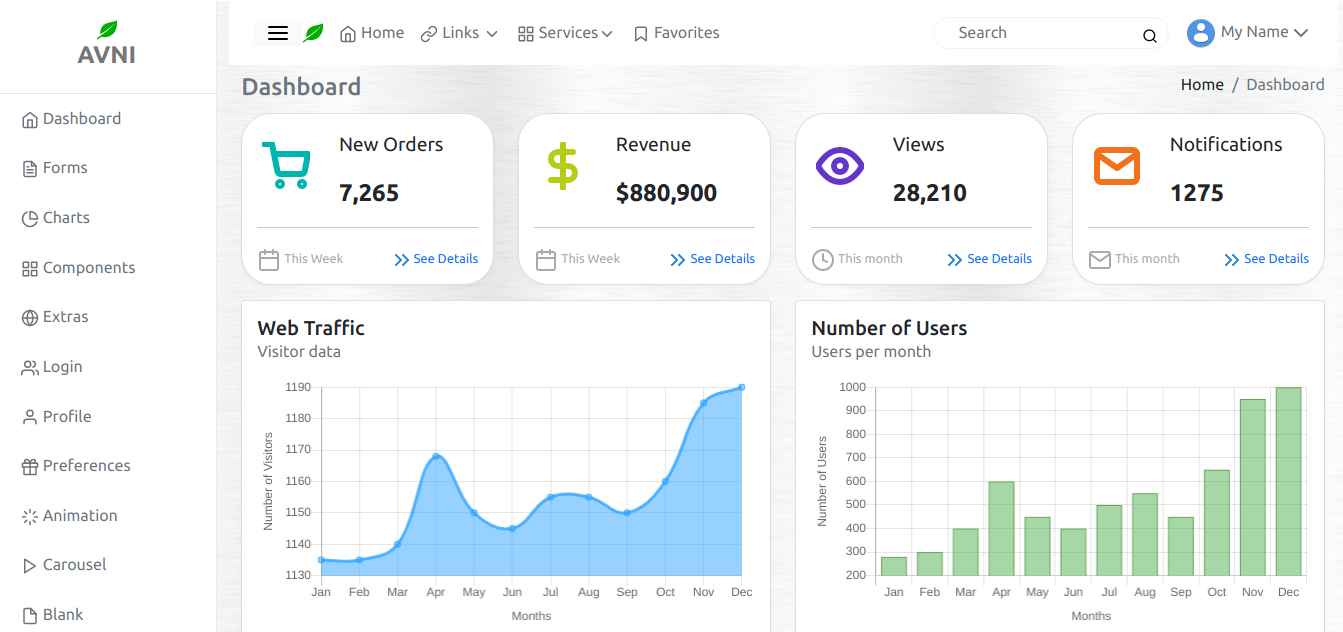Click the green leaf icon in top navbar
The width and height of the screenshot is (1343, 632).
[313, 33]
